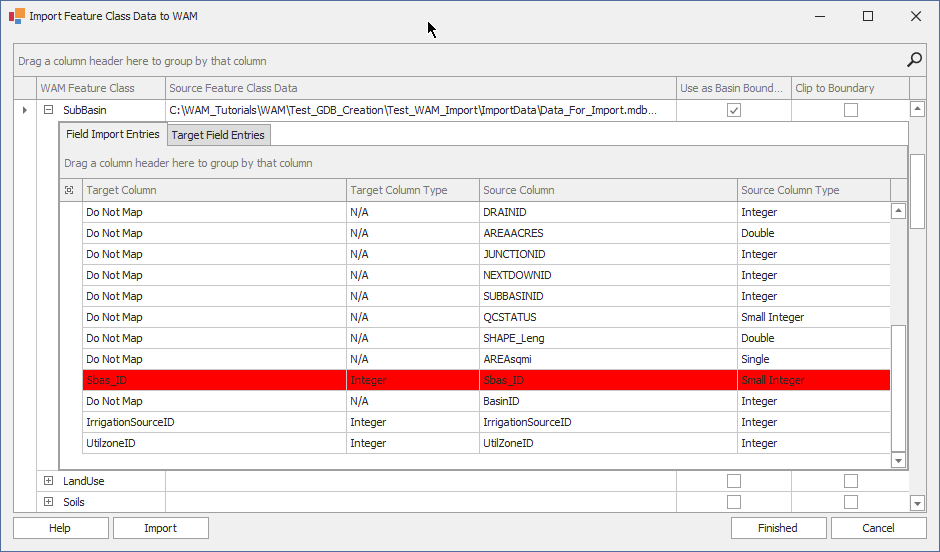Select the UtilzoneID target cell

215,443
